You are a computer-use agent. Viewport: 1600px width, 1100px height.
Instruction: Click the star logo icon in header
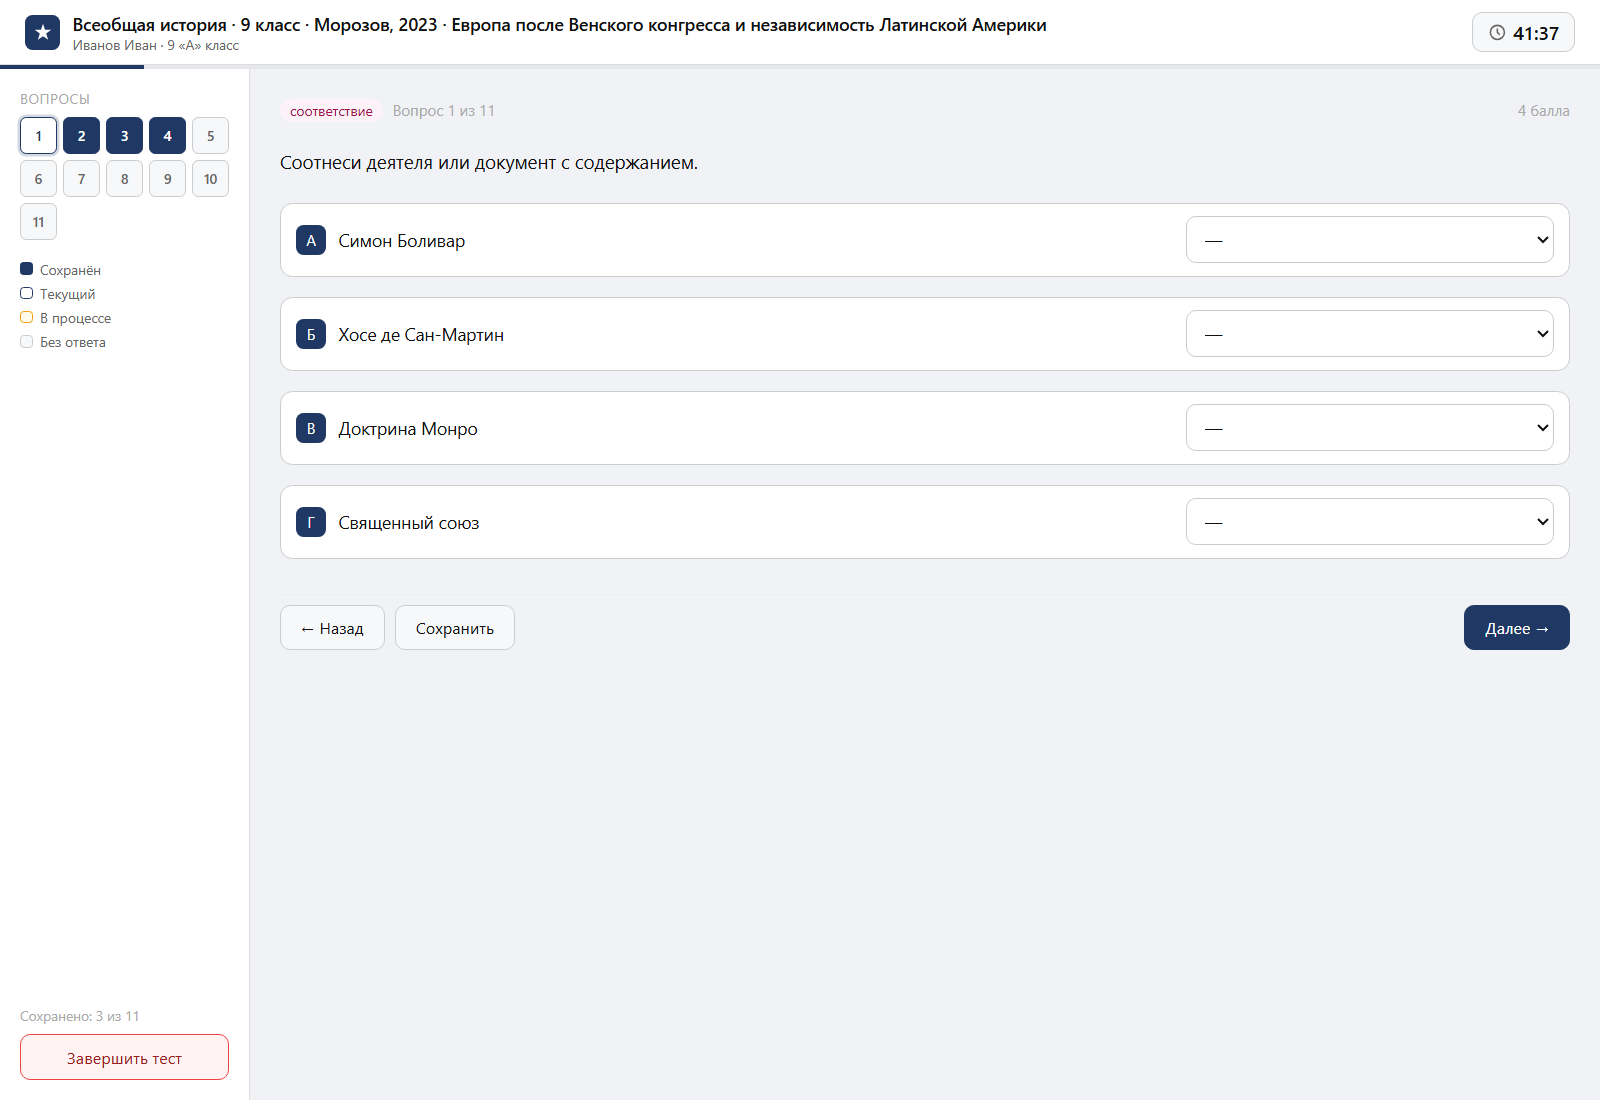(x=42, y=33)
